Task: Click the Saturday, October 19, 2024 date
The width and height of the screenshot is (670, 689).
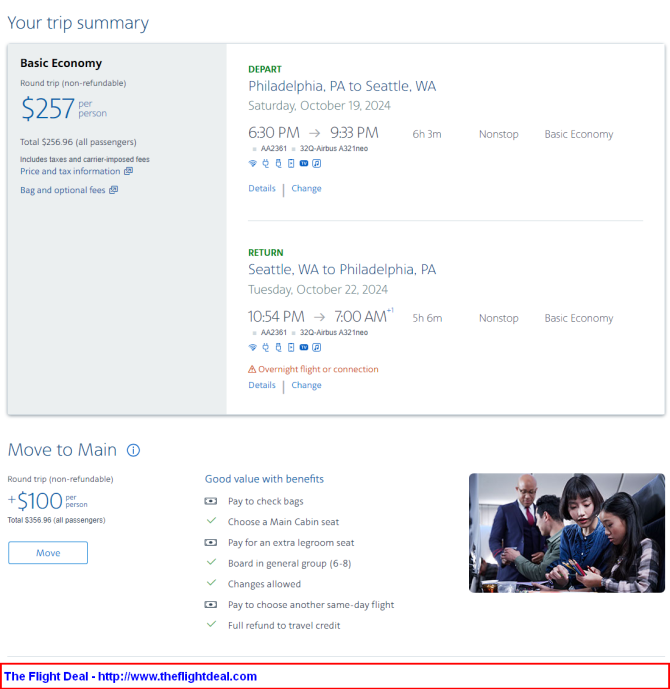Action: (319, 106)
